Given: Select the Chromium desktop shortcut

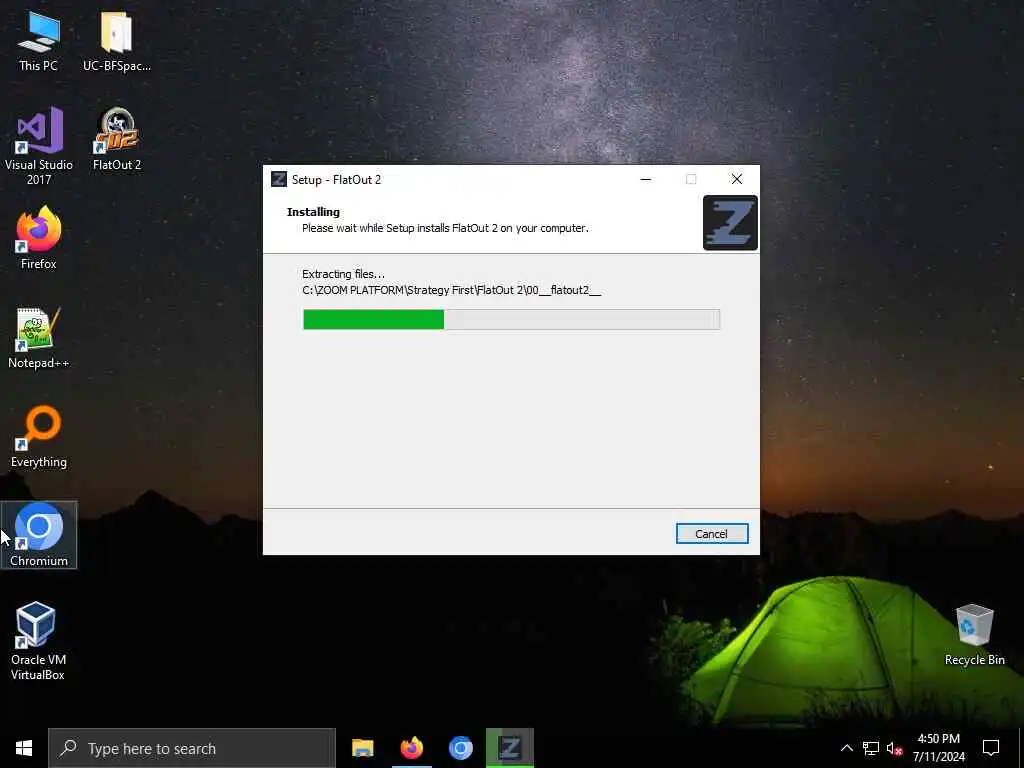Looking at the screenshot, I should click(39, 535).
